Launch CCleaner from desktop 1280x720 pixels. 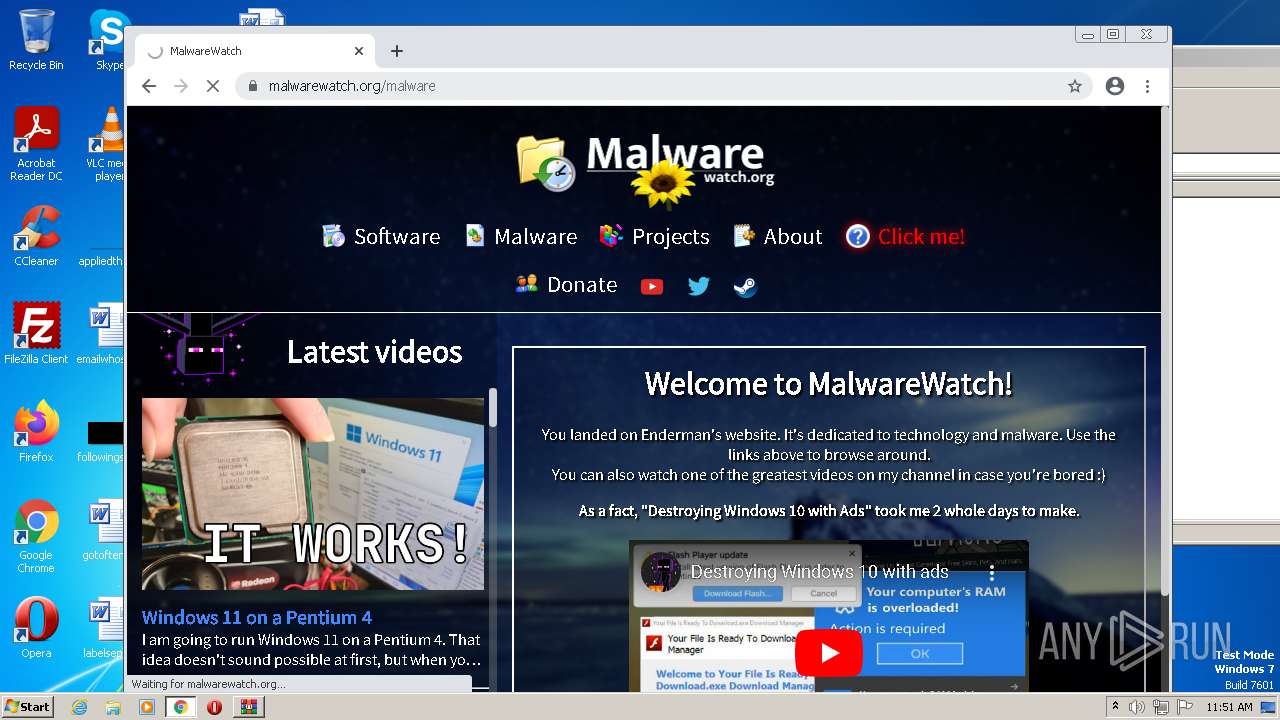36,236
